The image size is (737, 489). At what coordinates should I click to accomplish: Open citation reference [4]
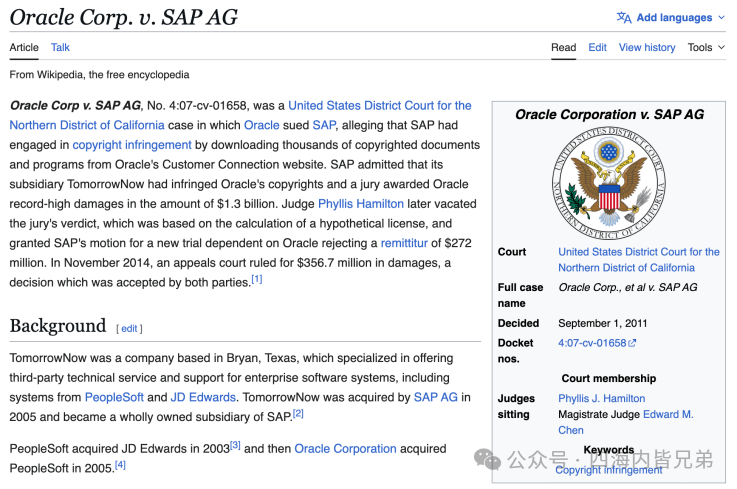[x=120, y=465]
